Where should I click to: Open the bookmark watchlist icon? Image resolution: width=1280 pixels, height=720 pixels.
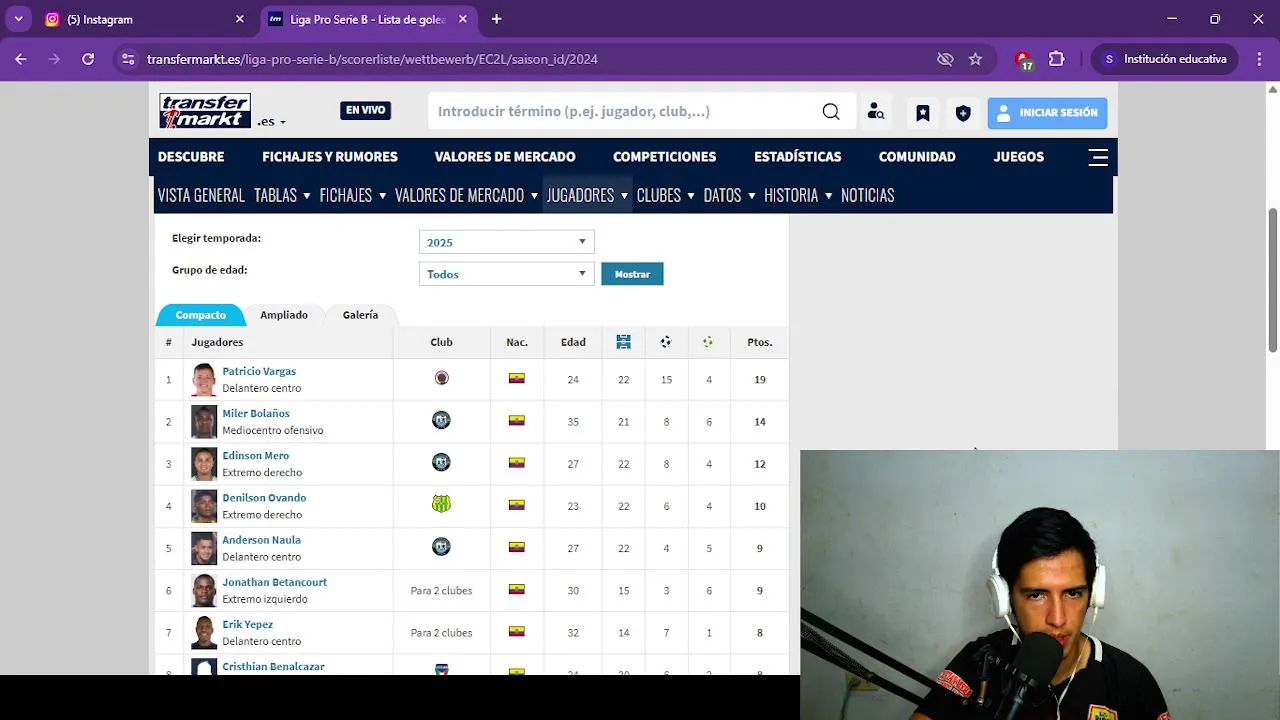click(923, 113)
